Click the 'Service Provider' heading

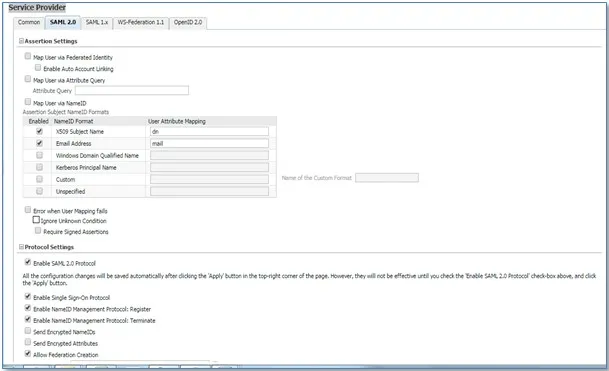coord(37,7)
